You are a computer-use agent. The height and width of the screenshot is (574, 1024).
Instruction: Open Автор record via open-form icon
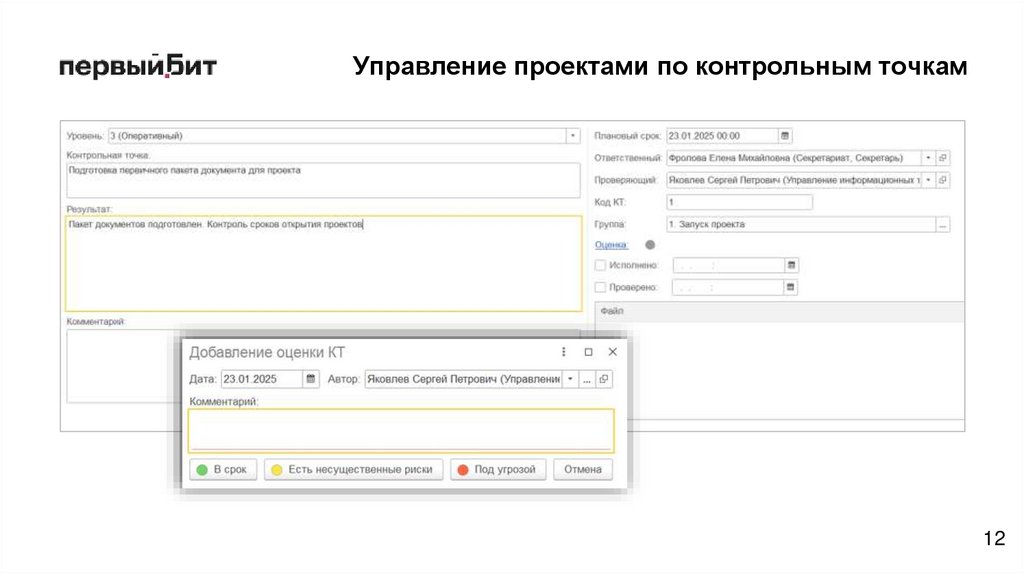(604, 380)
